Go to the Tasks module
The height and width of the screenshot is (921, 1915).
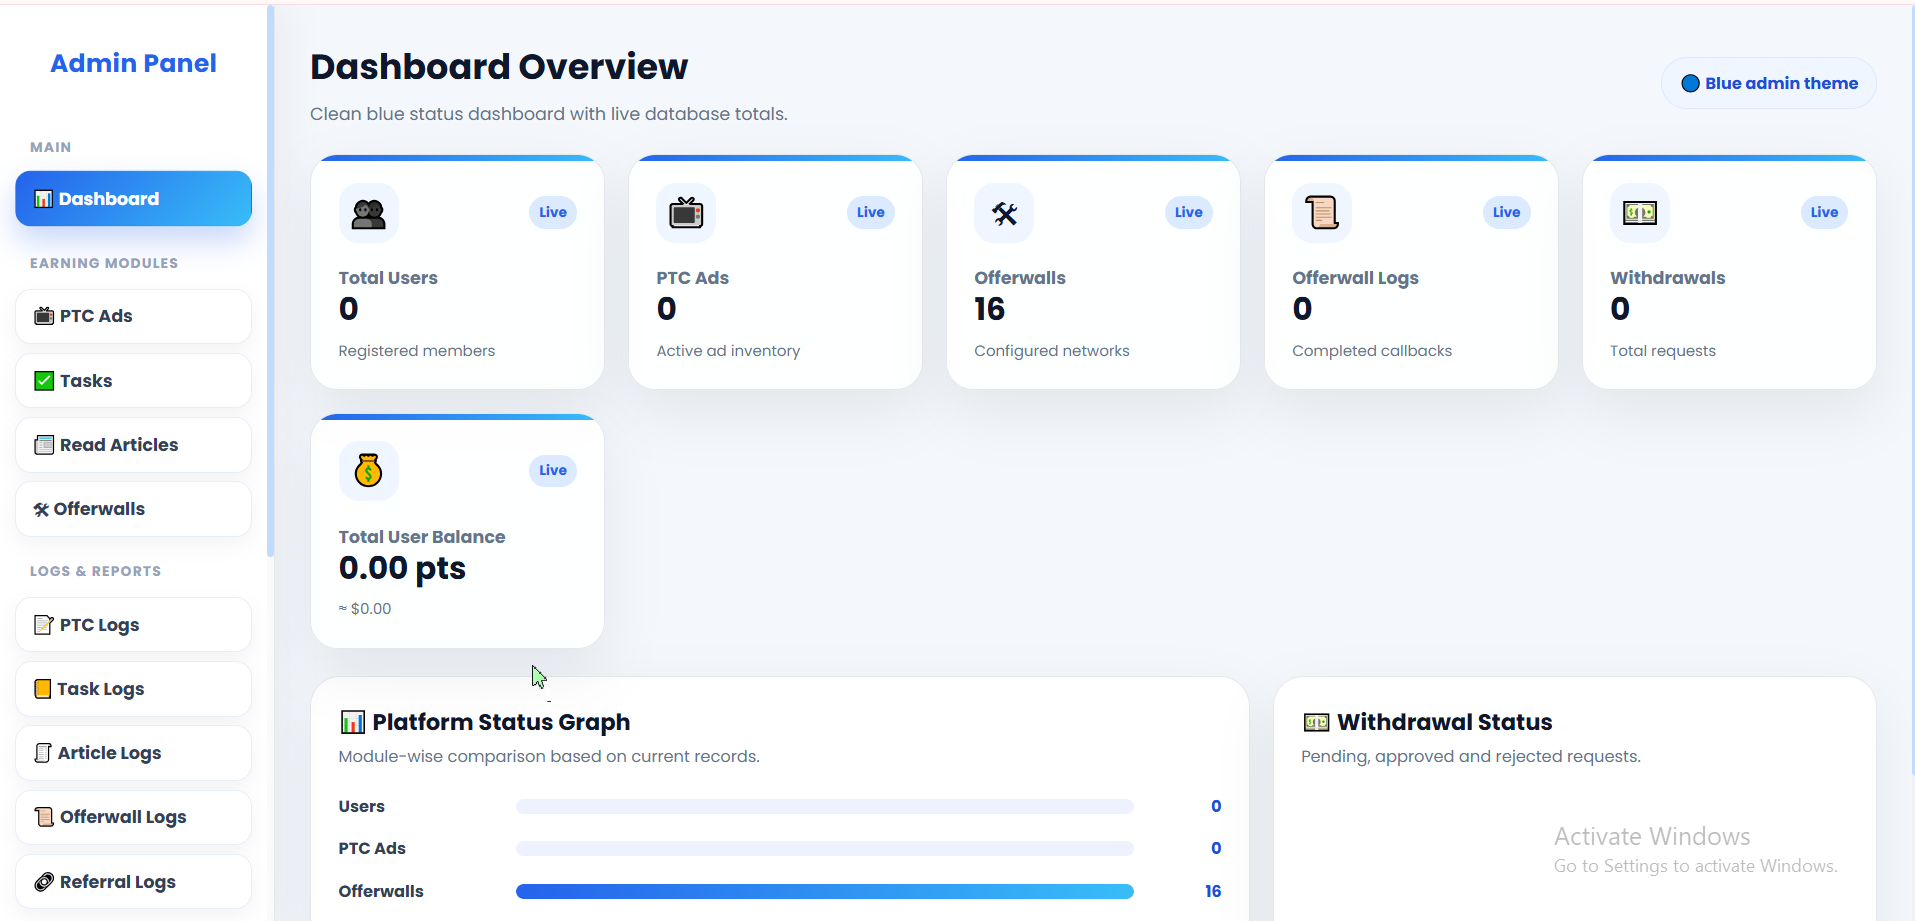click(x=133, y=381)
